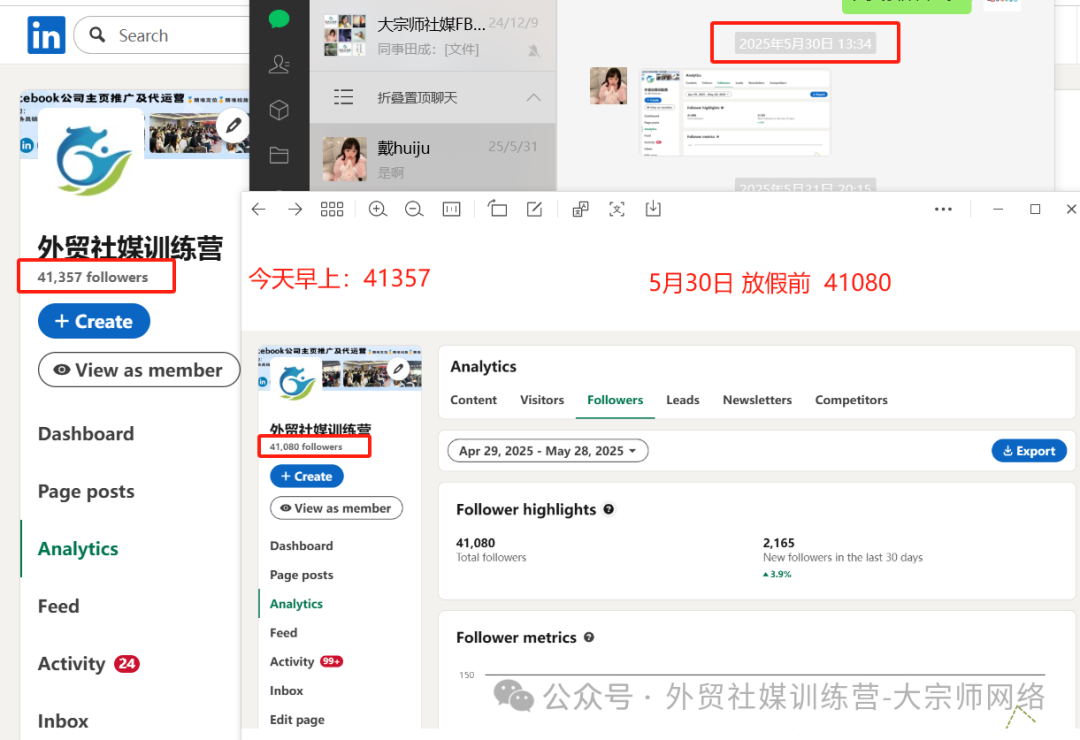This screenshot has height=740, width=1080.
Task: Click the large View as member button
Action: [x=139, y=370]
